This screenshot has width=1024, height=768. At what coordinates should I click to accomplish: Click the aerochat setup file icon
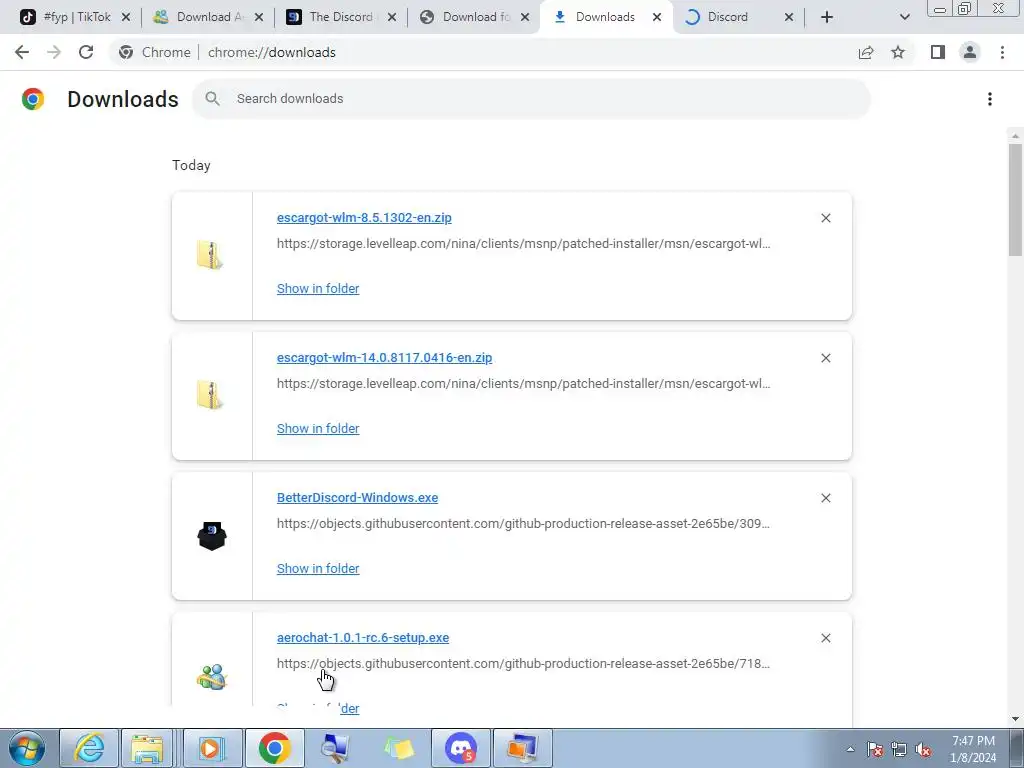click(x=212, y=677)
